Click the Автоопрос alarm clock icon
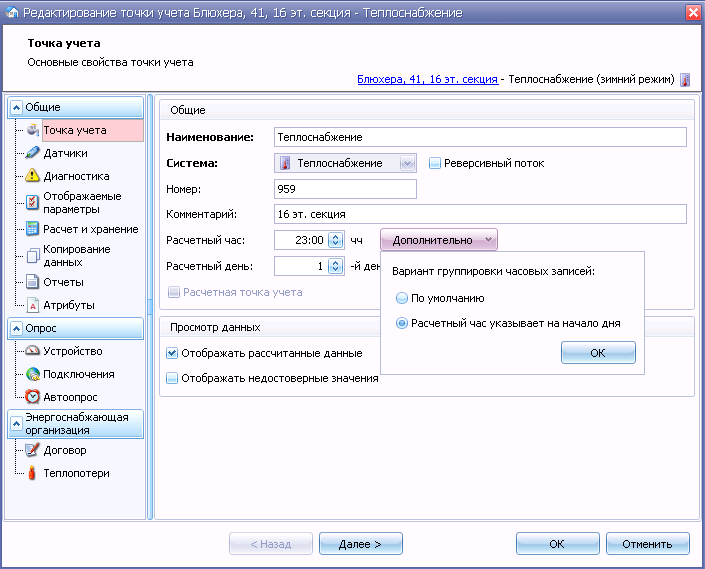705x569 pixels. coord(32,396)
